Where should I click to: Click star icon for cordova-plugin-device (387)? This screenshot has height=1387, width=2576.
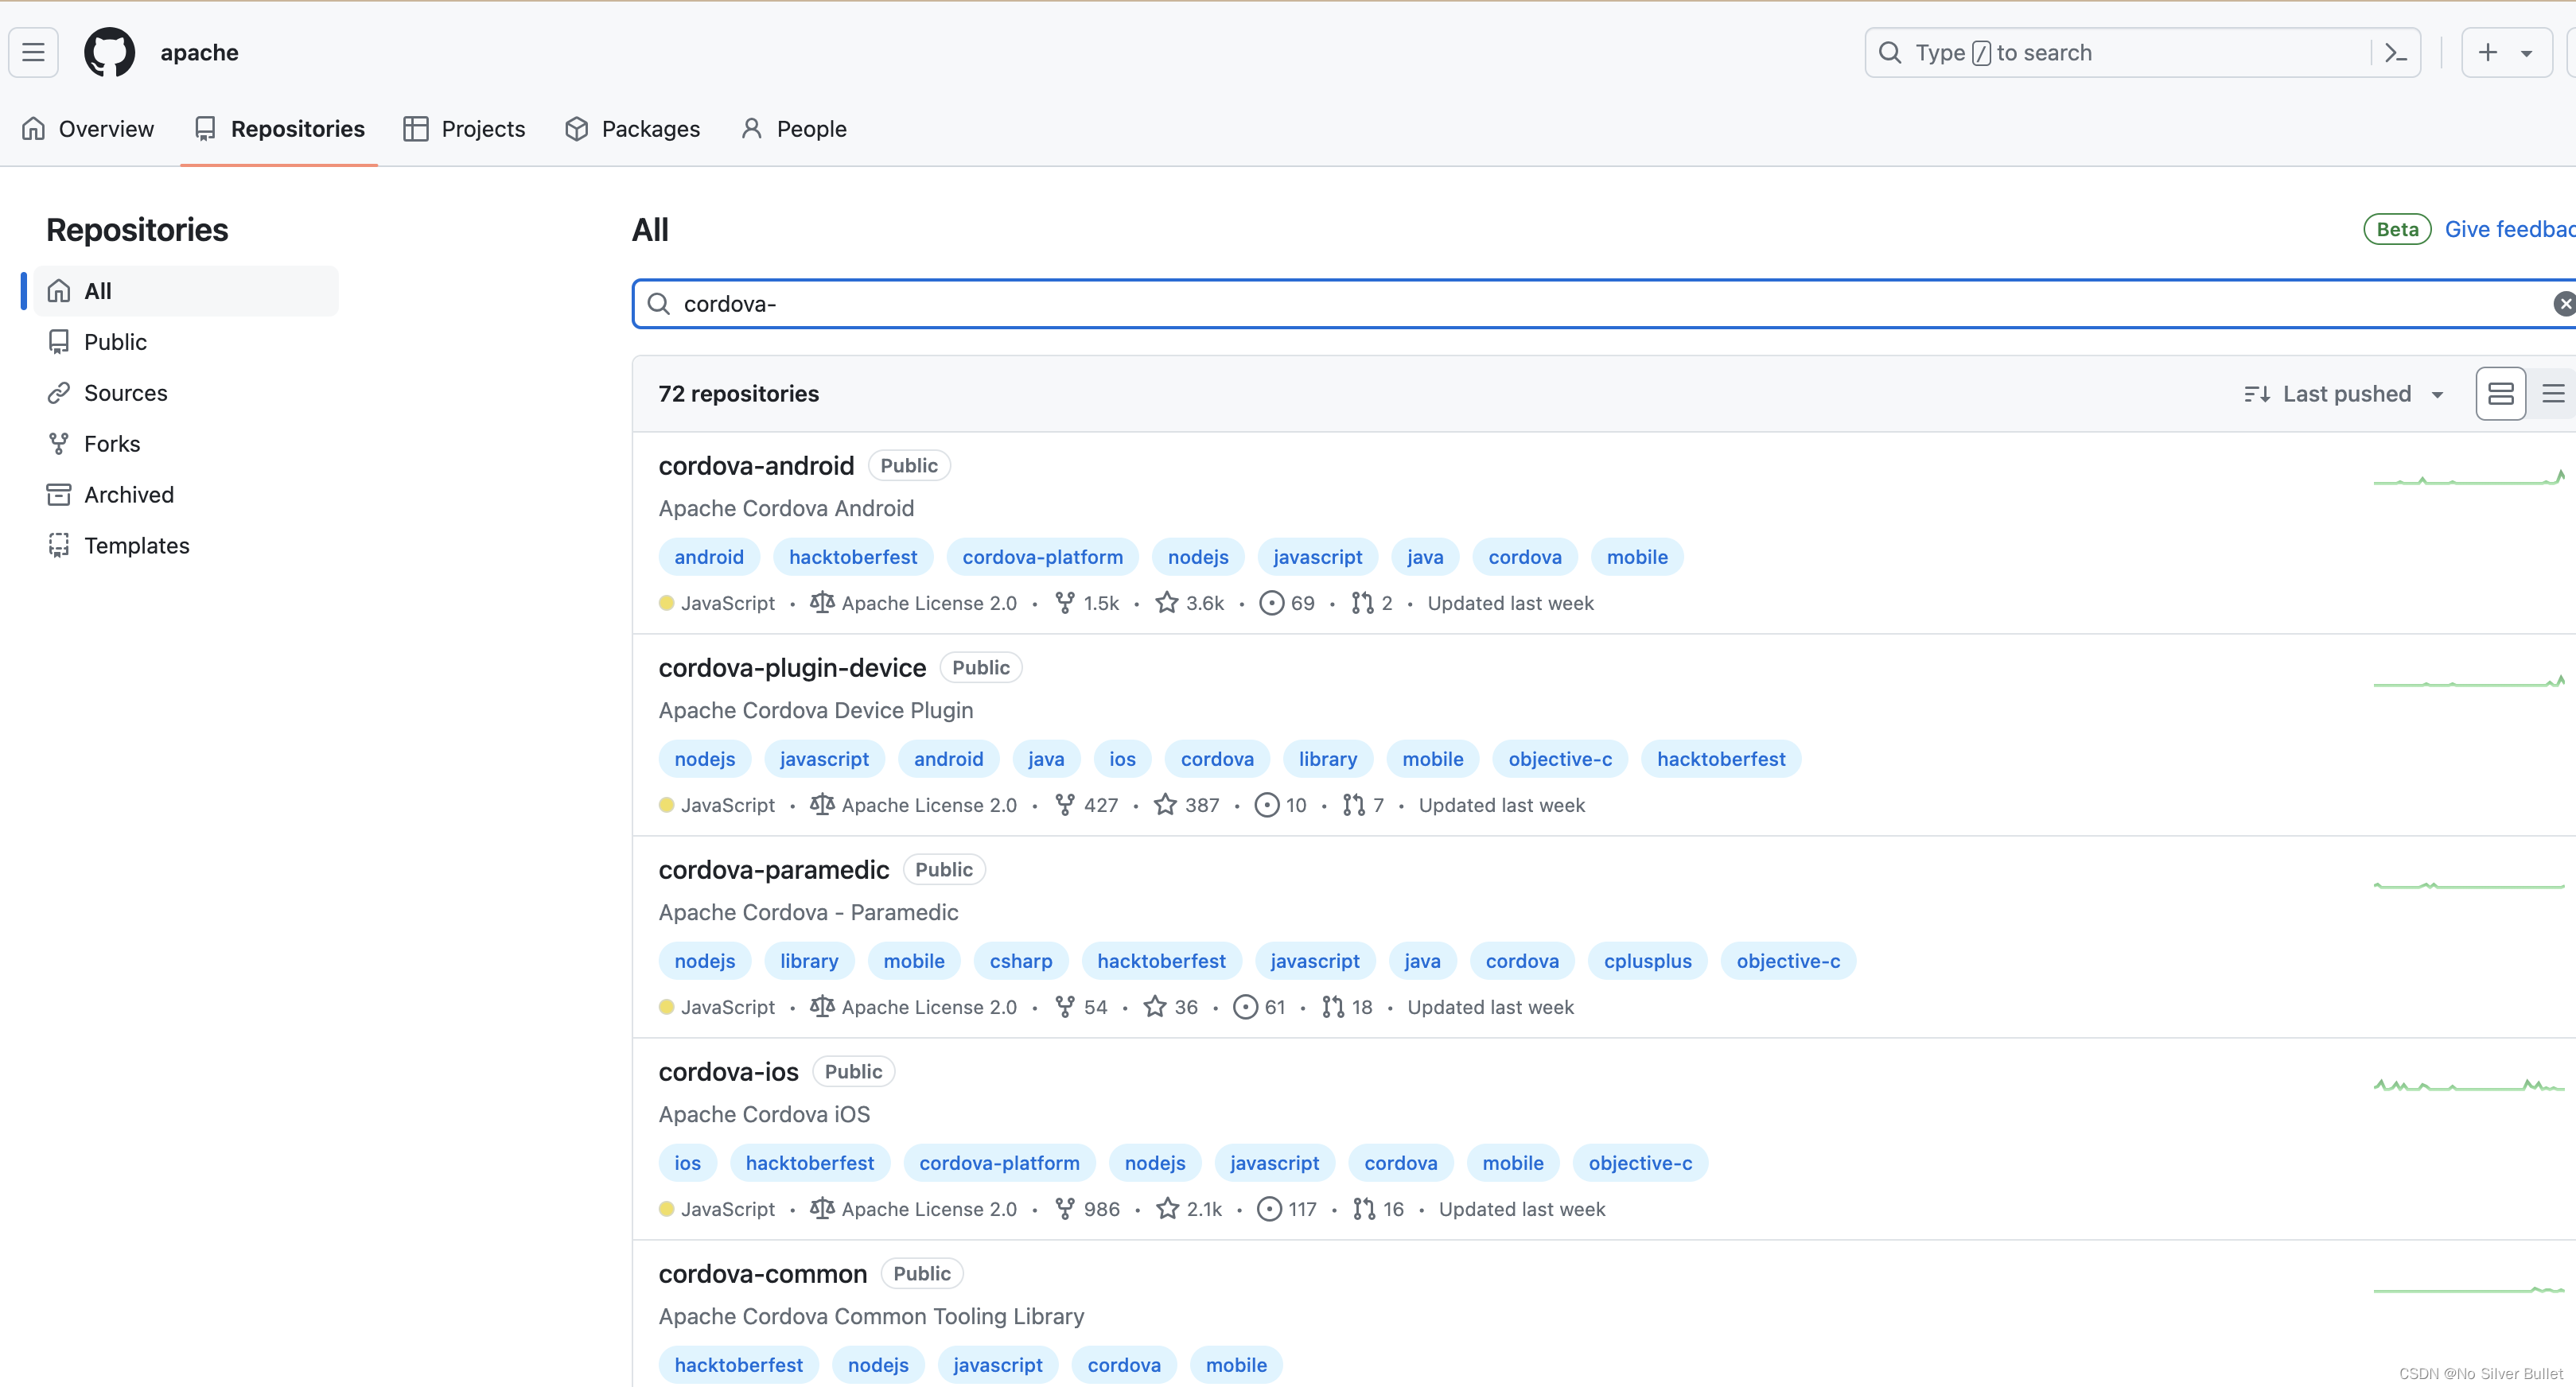pos(1165,805)
